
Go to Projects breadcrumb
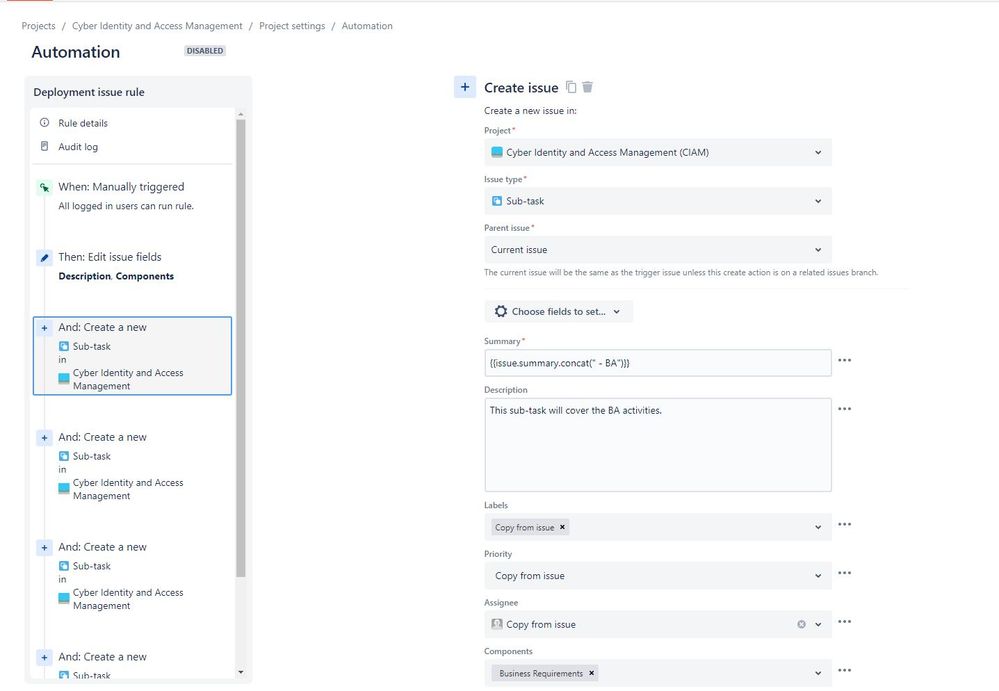coord(38,26)
